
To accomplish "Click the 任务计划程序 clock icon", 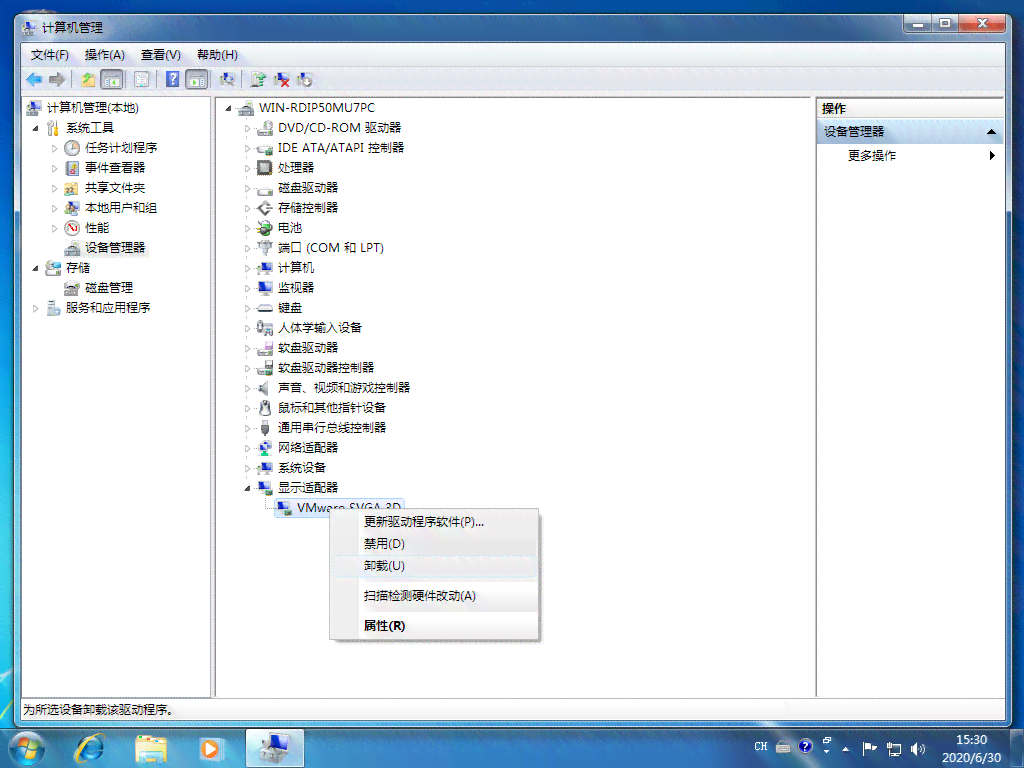I will pyautogui.click(x=72, y=148).
